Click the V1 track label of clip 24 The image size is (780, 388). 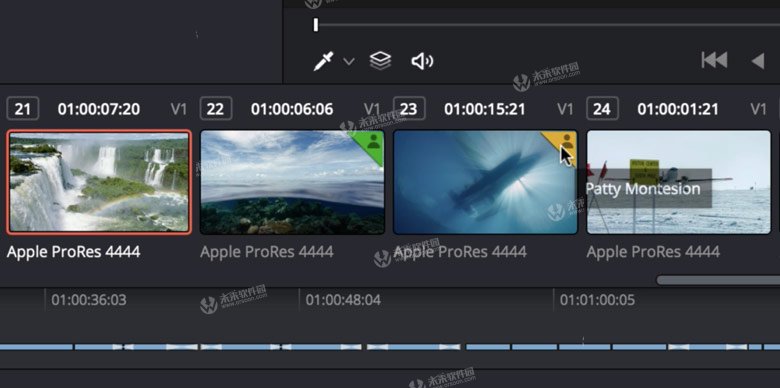tap(759, 109)
